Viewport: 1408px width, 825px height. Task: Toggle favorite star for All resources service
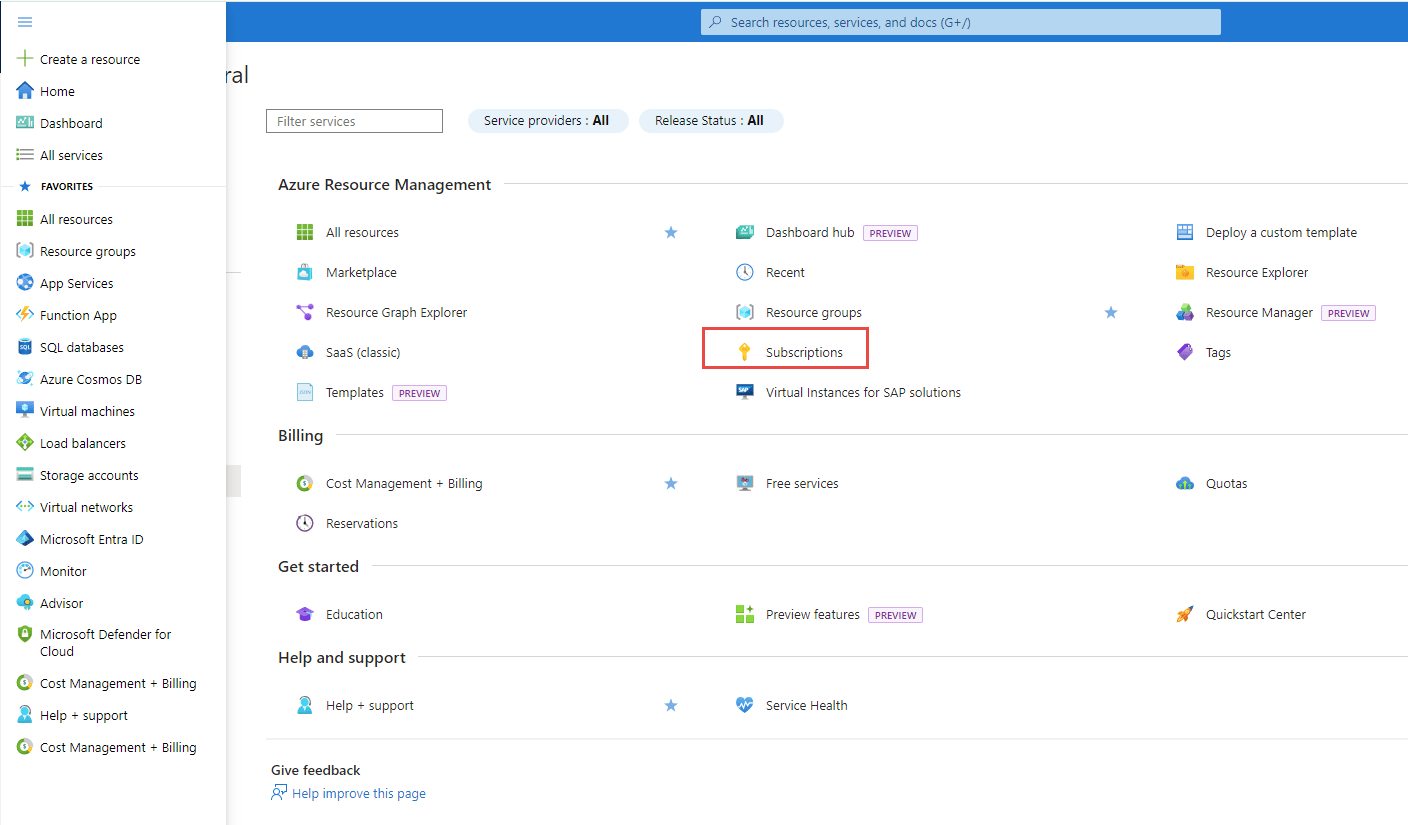click(671, 232)
